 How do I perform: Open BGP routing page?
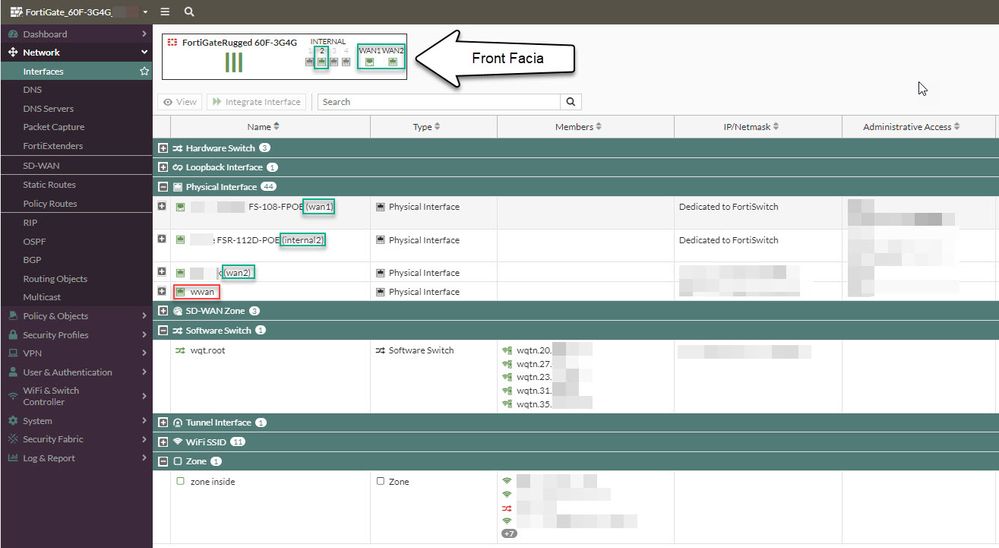coord(32,260)
